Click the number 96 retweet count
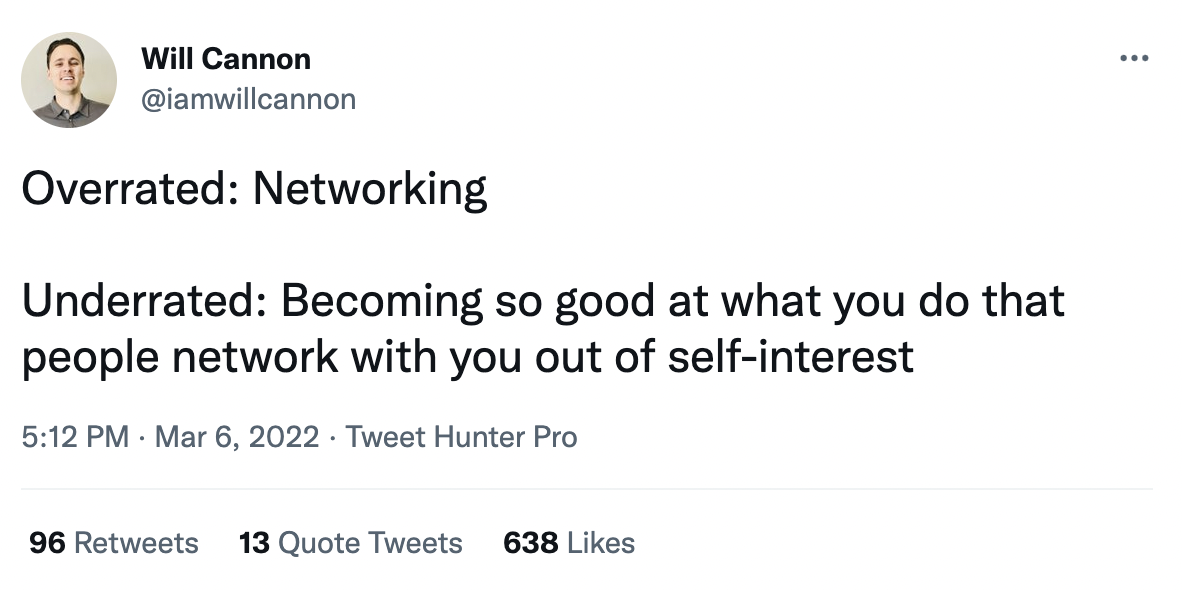 coord(46,543)
